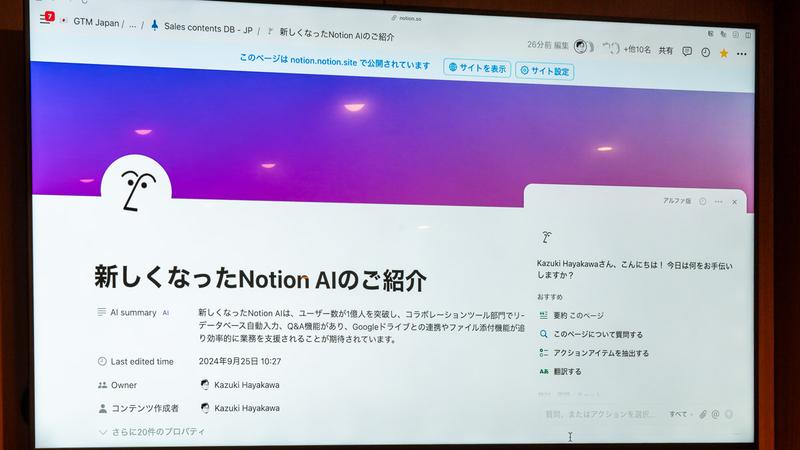
Task: Click the @ mention icon in AI input
Action: (x=715, y=414)
